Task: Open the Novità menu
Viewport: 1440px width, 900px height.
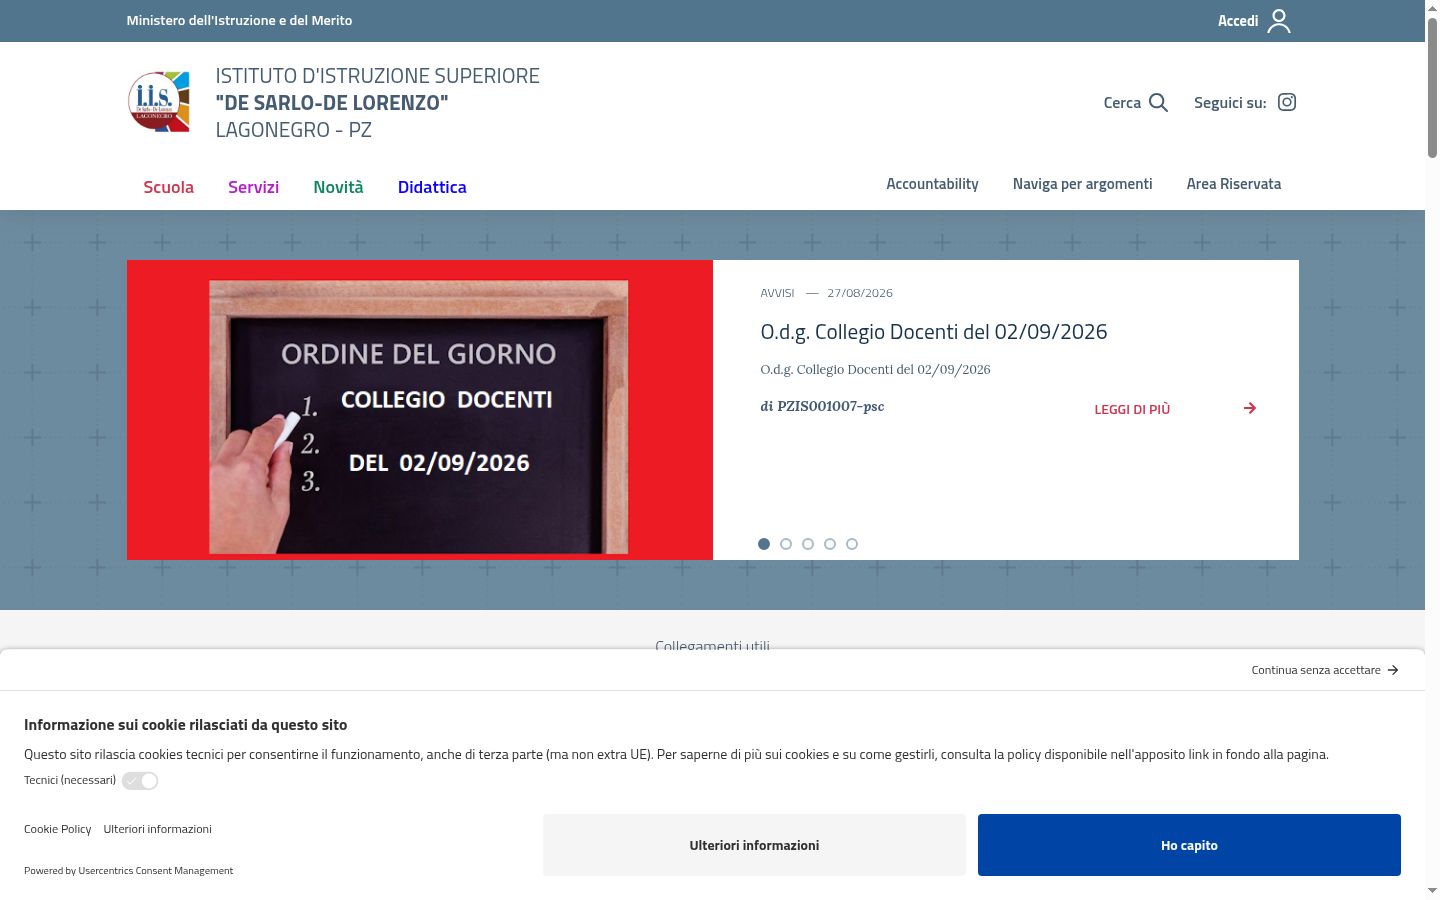Action: pyautogui.click(x=338, y=187)
